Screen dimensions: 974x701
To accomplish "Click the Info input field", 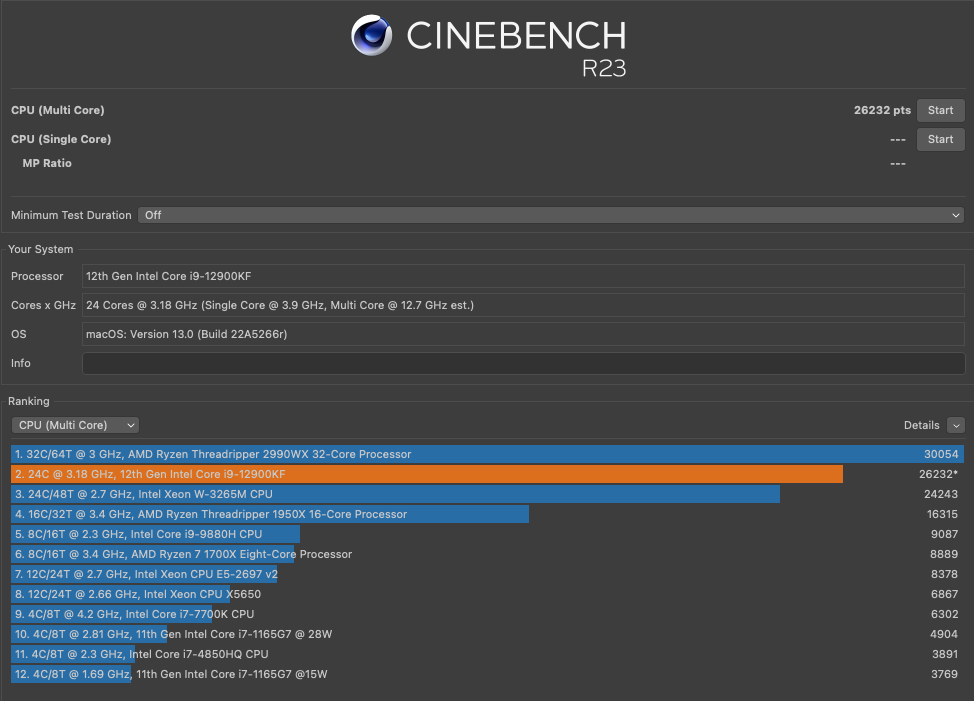I will (x=523, y=363).
